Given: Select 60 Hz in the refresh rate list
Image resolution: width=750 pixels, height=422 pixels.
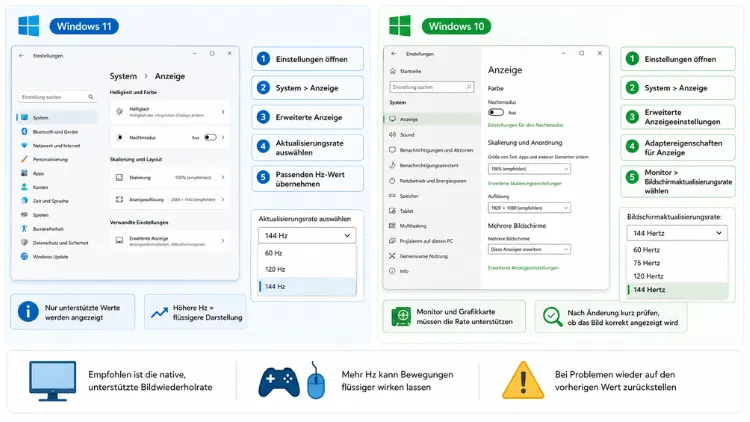Looking at the screenshot, I should click(x=307, y=253).
